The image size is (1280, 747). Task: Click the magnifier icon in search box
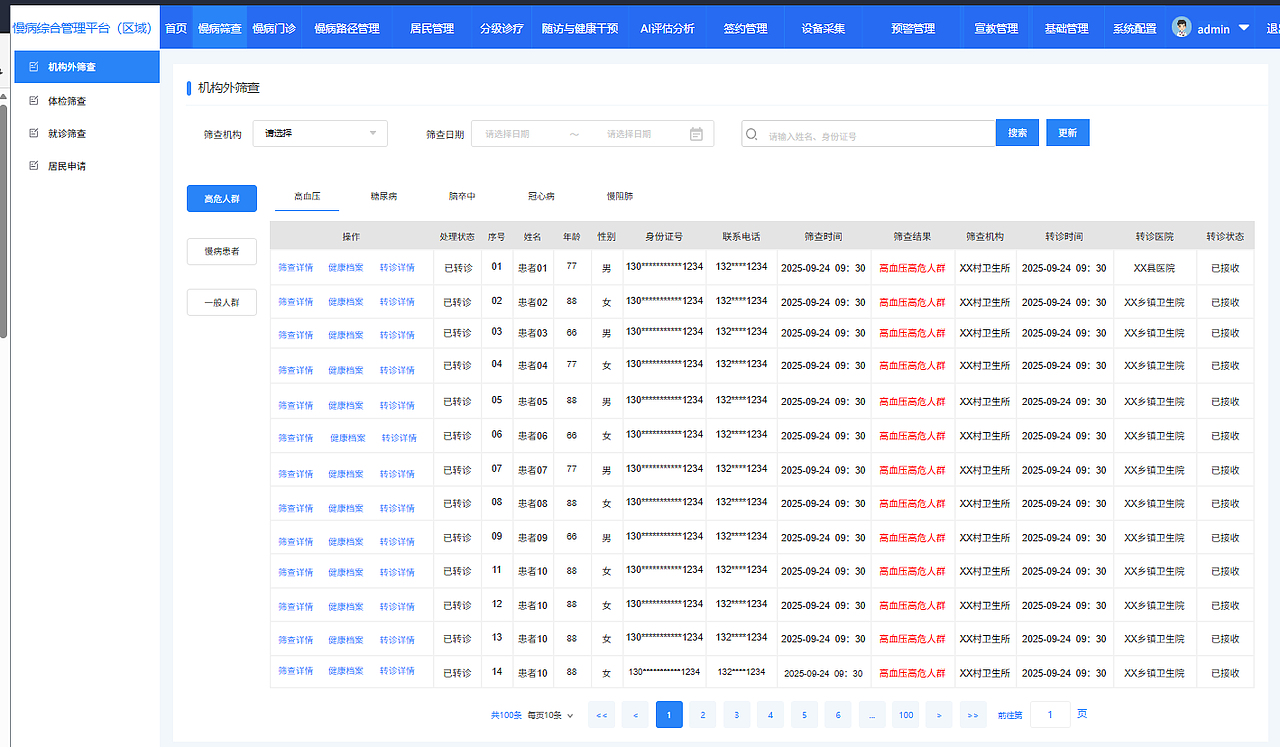click(751, 134)
